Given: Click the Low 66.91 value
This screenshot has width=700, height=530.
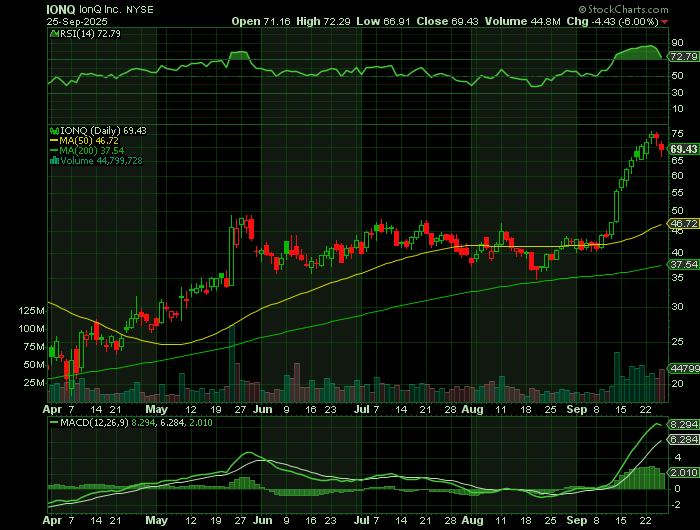Looking at the screenshot, I should 383,21.
